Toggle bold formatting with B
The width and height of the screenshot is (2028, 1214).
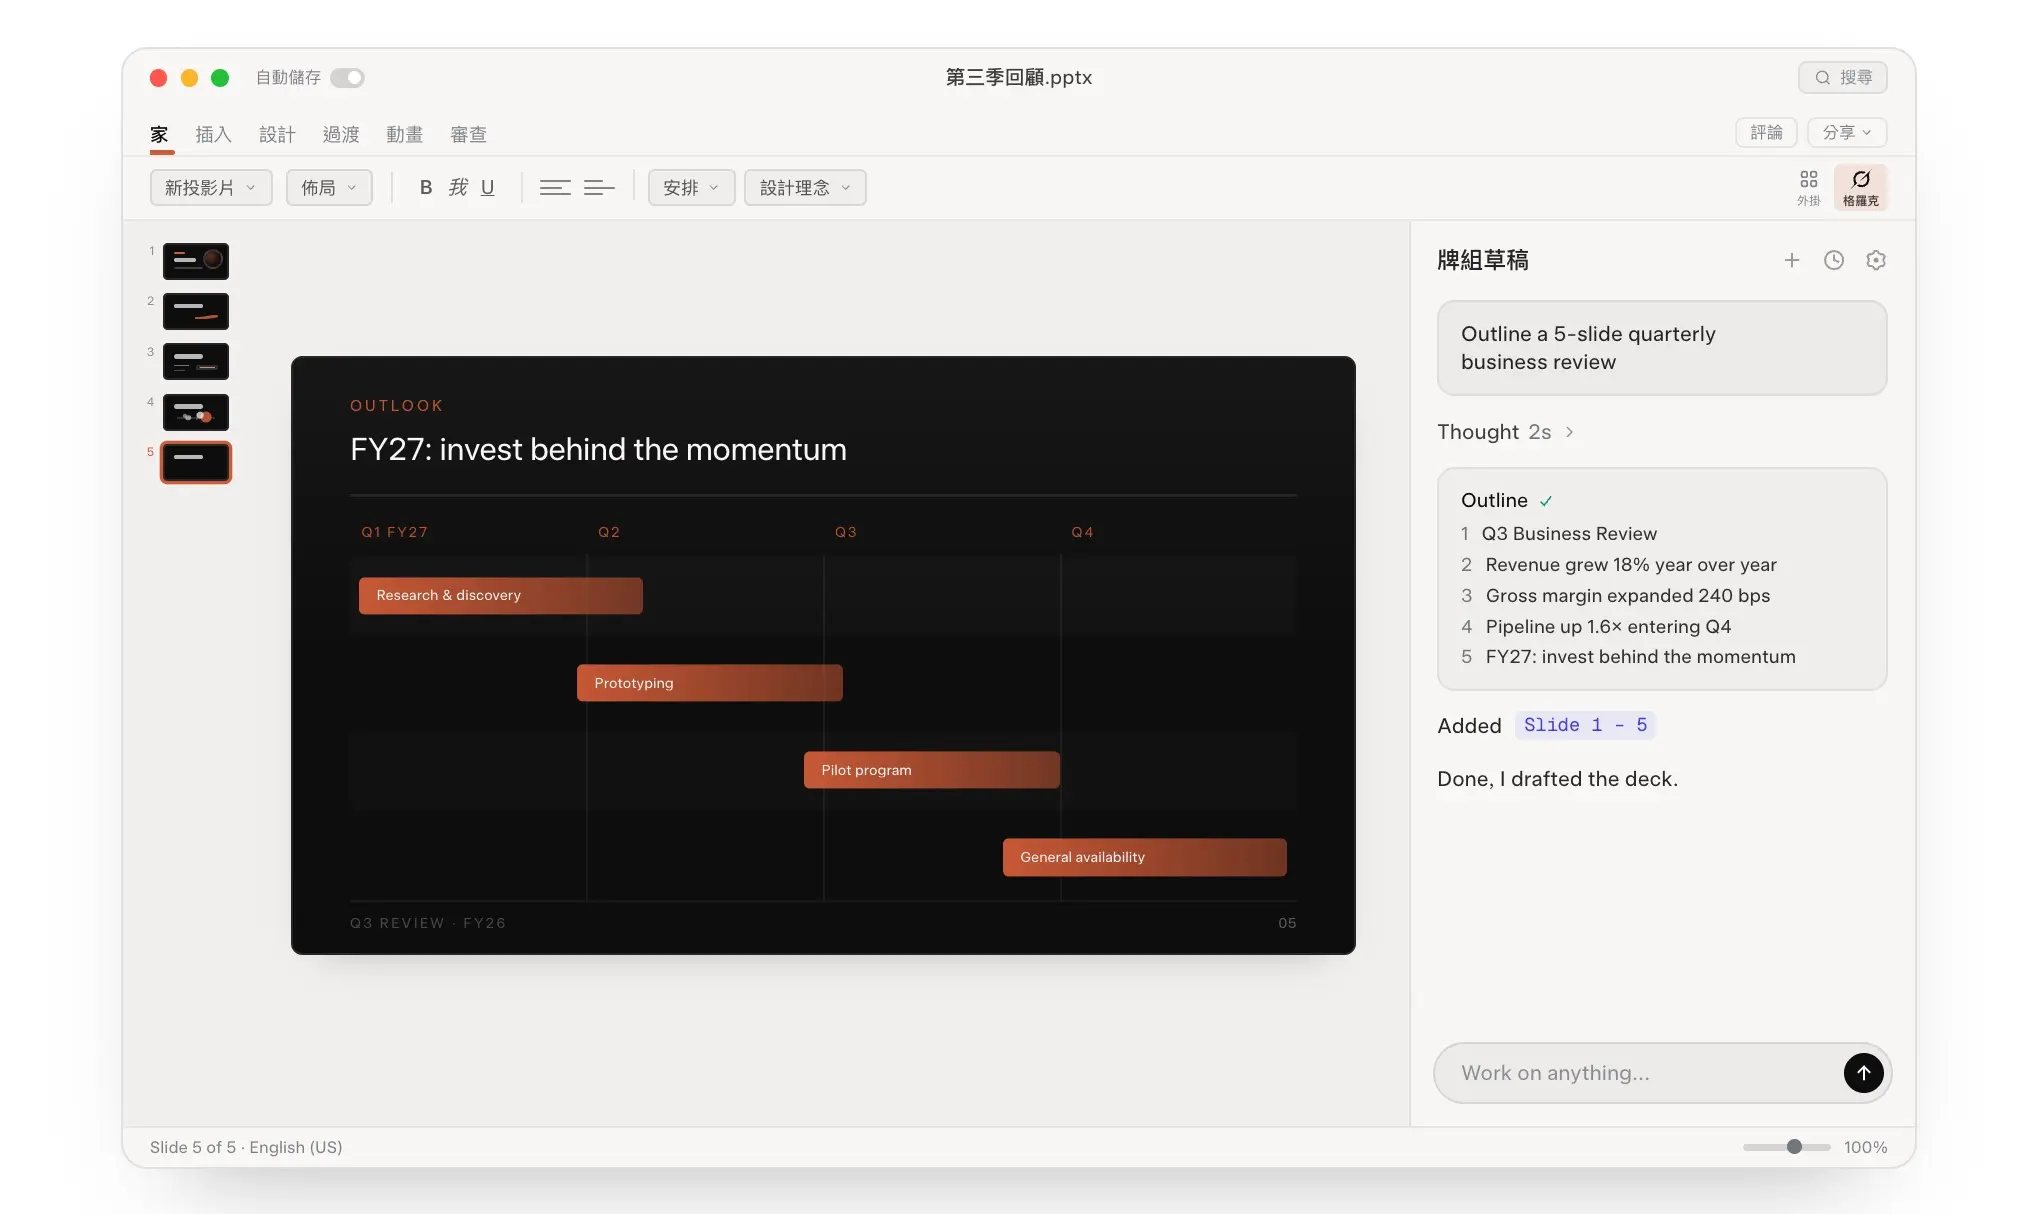[426, 188]
